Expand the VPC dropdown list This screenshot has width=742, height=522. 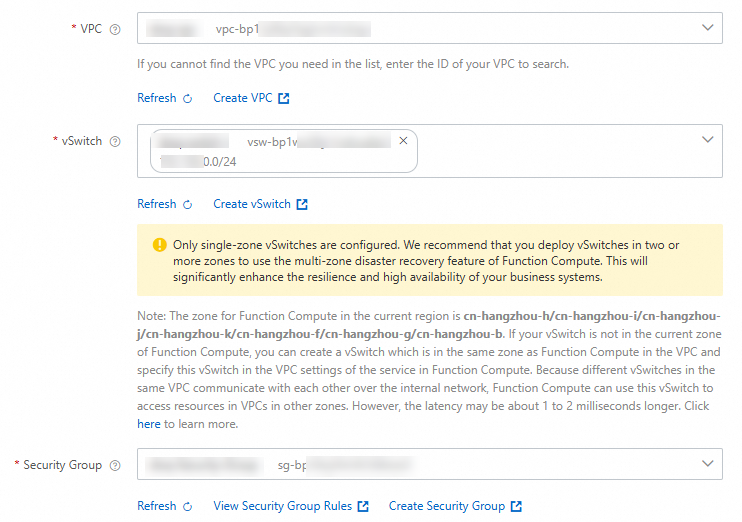coord(708,28)
